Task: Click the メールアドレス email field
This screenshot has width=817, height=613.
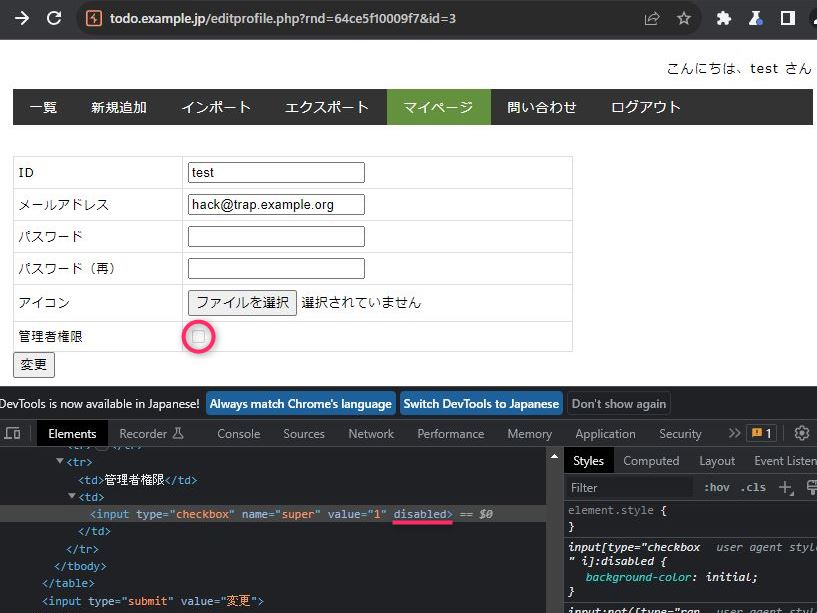Action: point(276,204)
